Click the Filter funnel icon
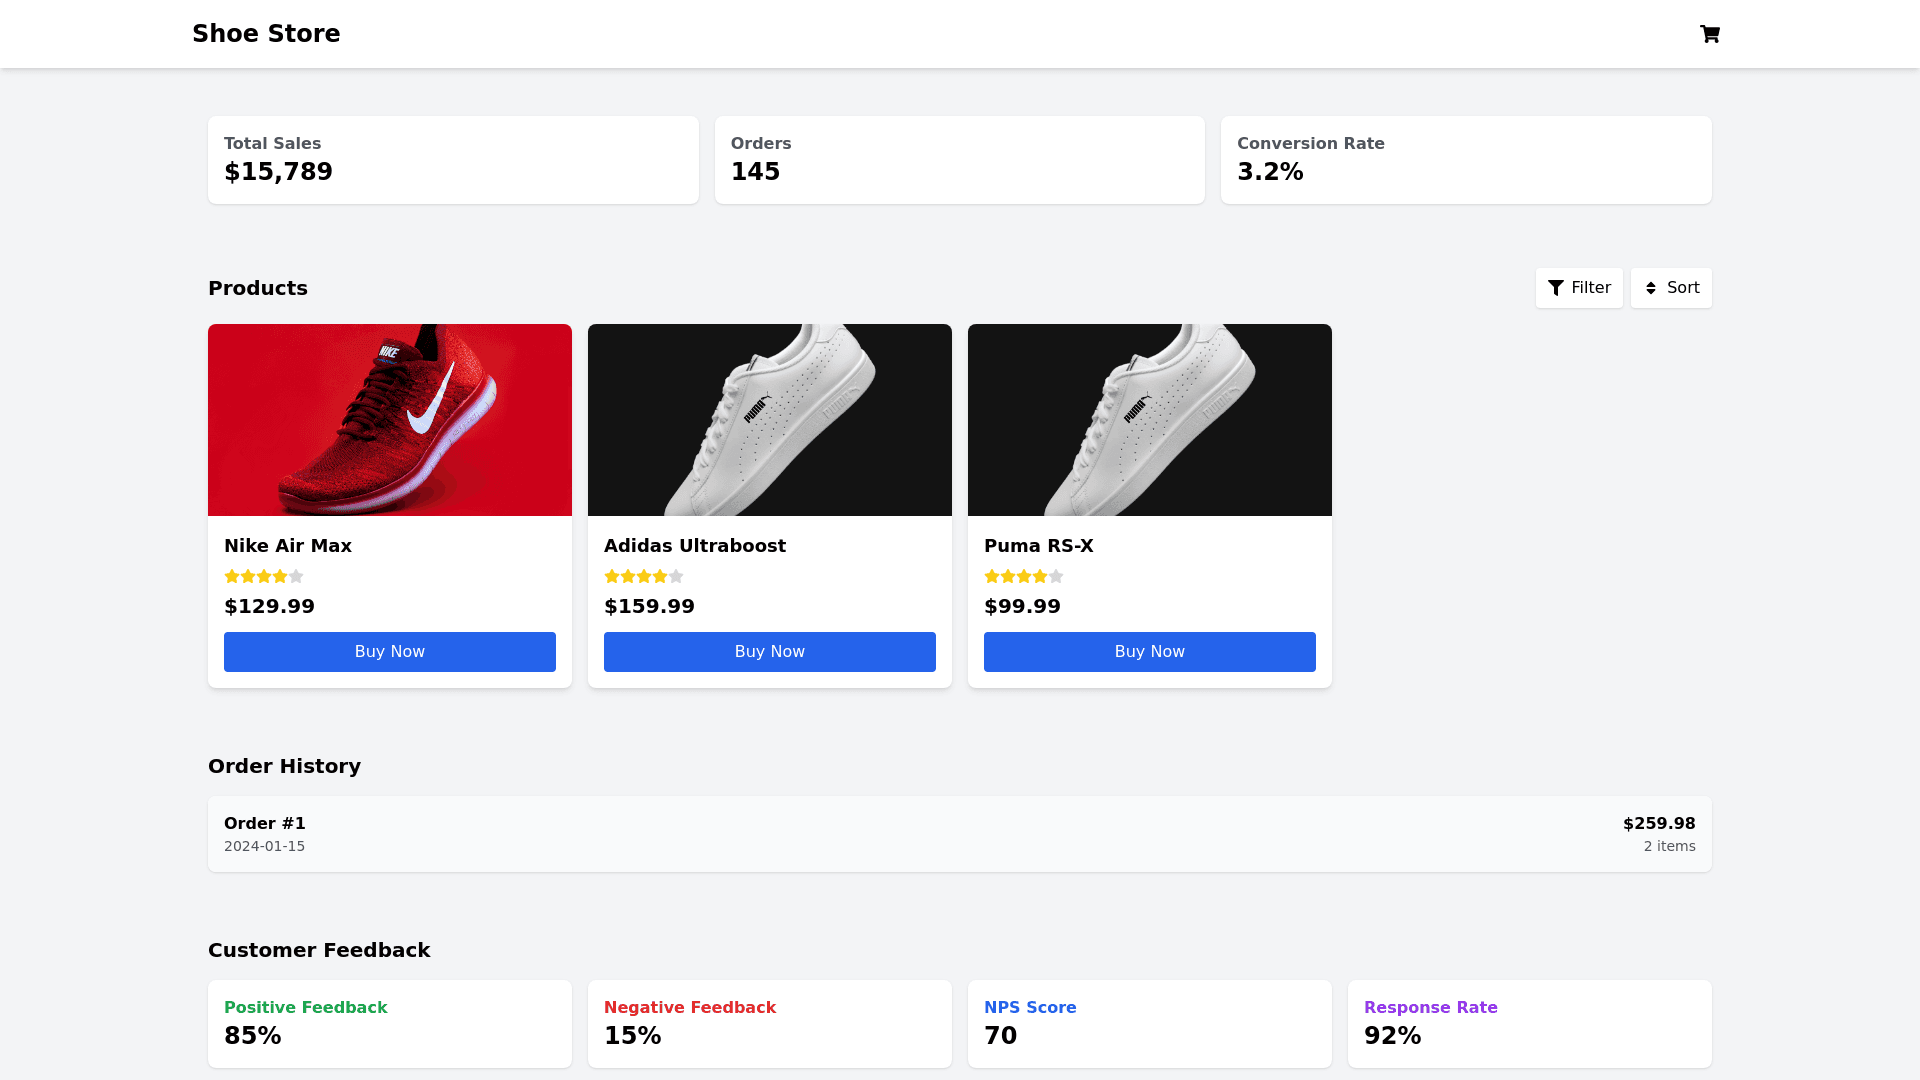The height and width of the screenshot is (1080, 1920). (x=1556, y=288)
